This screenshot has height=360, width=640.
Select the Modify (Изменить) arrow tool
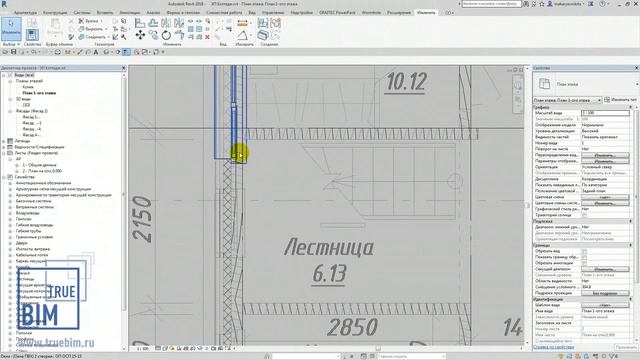[x=11, y=28]
